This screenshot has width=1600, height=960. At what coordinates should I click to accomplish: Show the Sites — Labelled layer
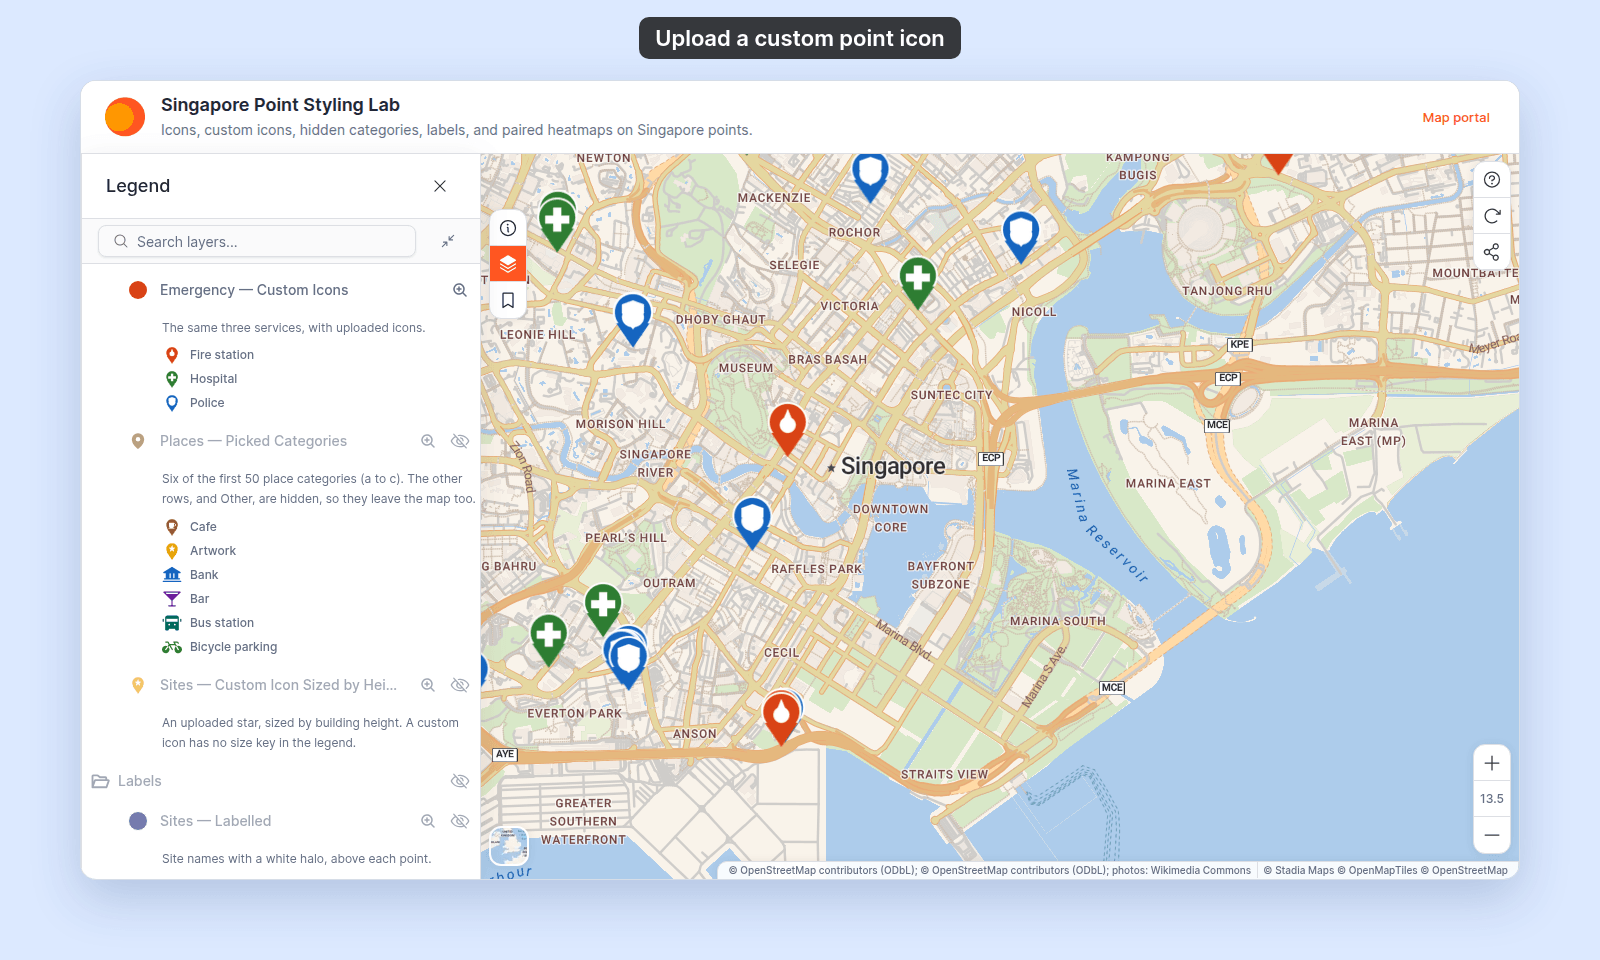pos(460,821)
